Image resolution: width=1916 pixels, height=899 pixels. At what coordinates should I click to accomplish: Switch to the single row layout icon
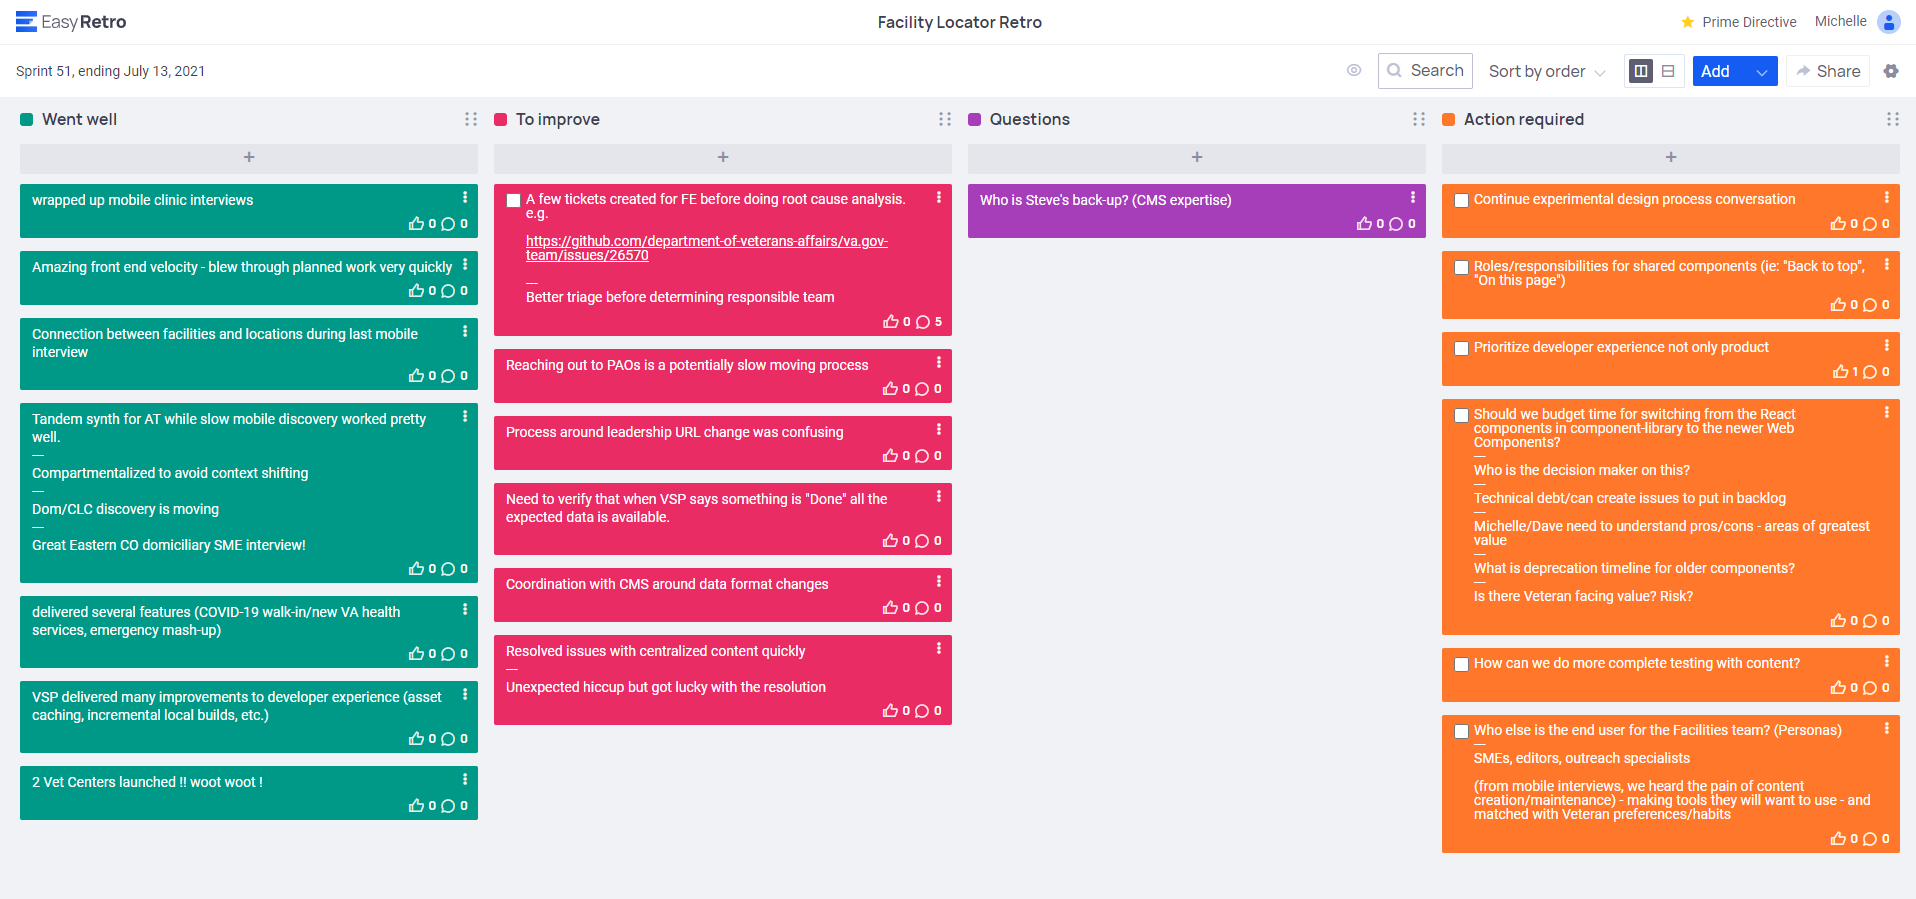1668,71
